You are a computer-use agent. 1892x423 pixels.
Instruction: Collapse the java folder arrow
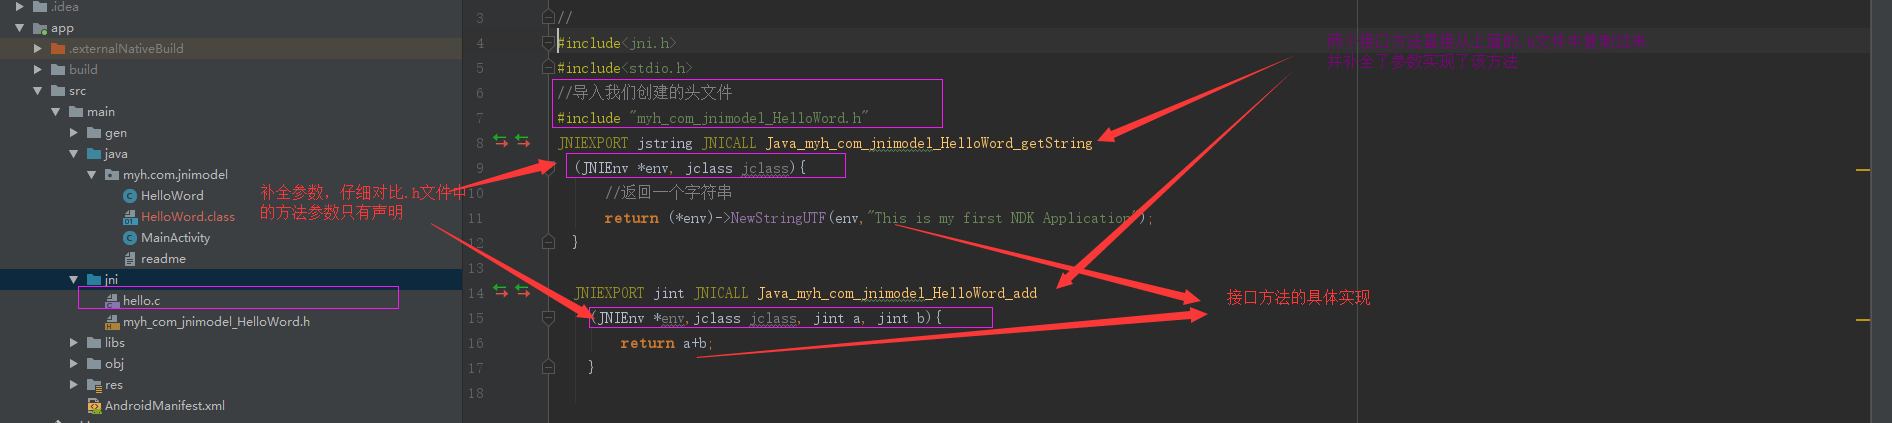[73, 154]
